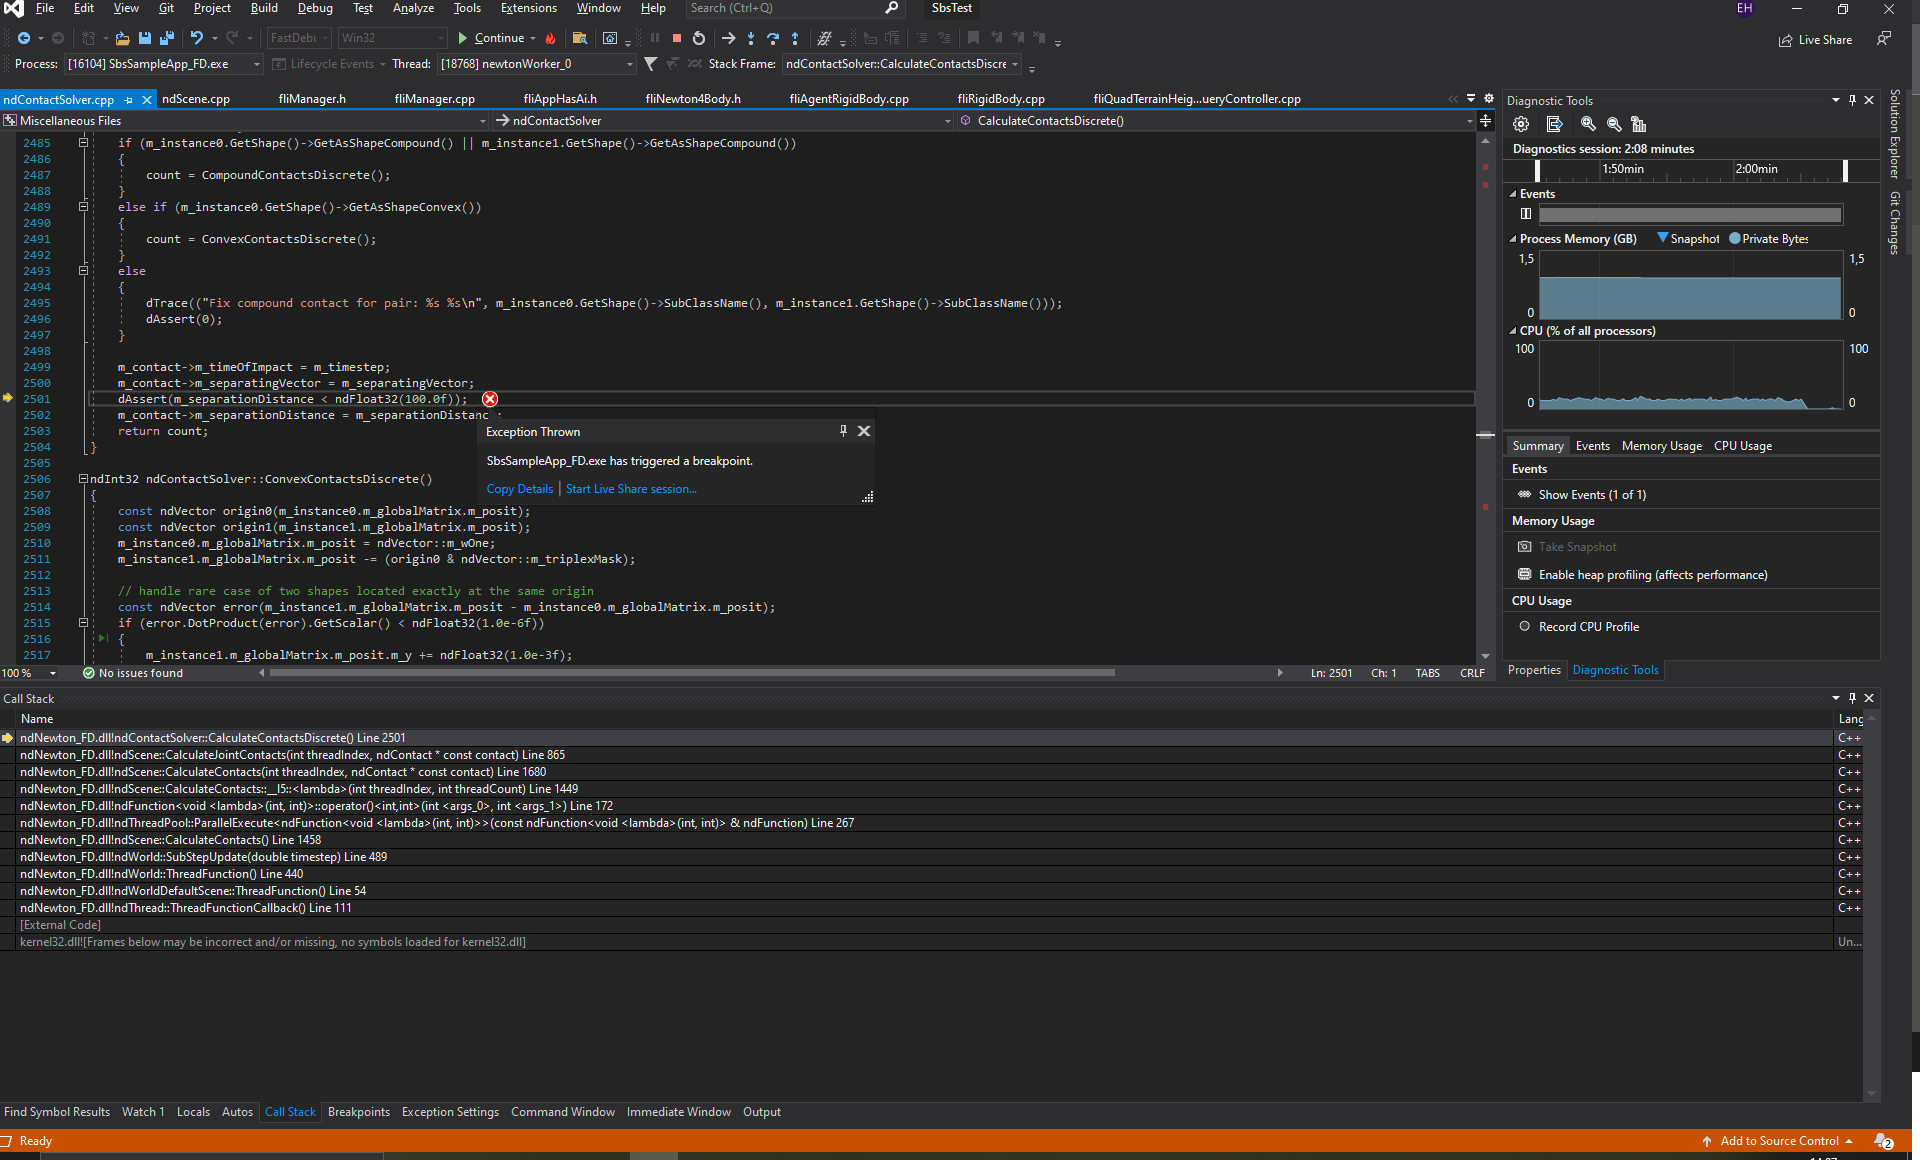Click Start Live Share session link

click(631, 488)
